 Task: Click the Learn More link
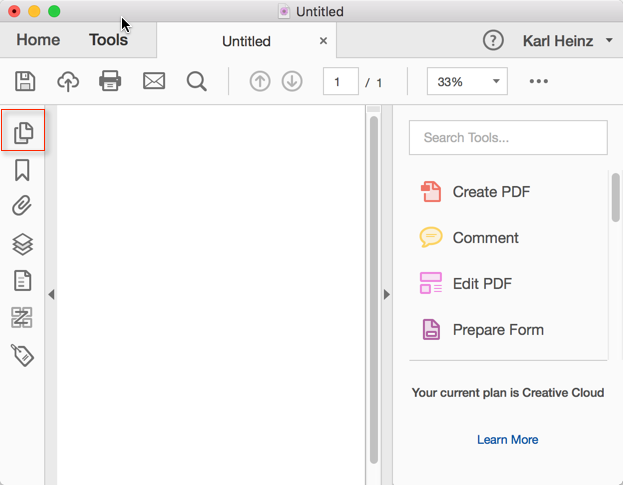tap(507, 439)
